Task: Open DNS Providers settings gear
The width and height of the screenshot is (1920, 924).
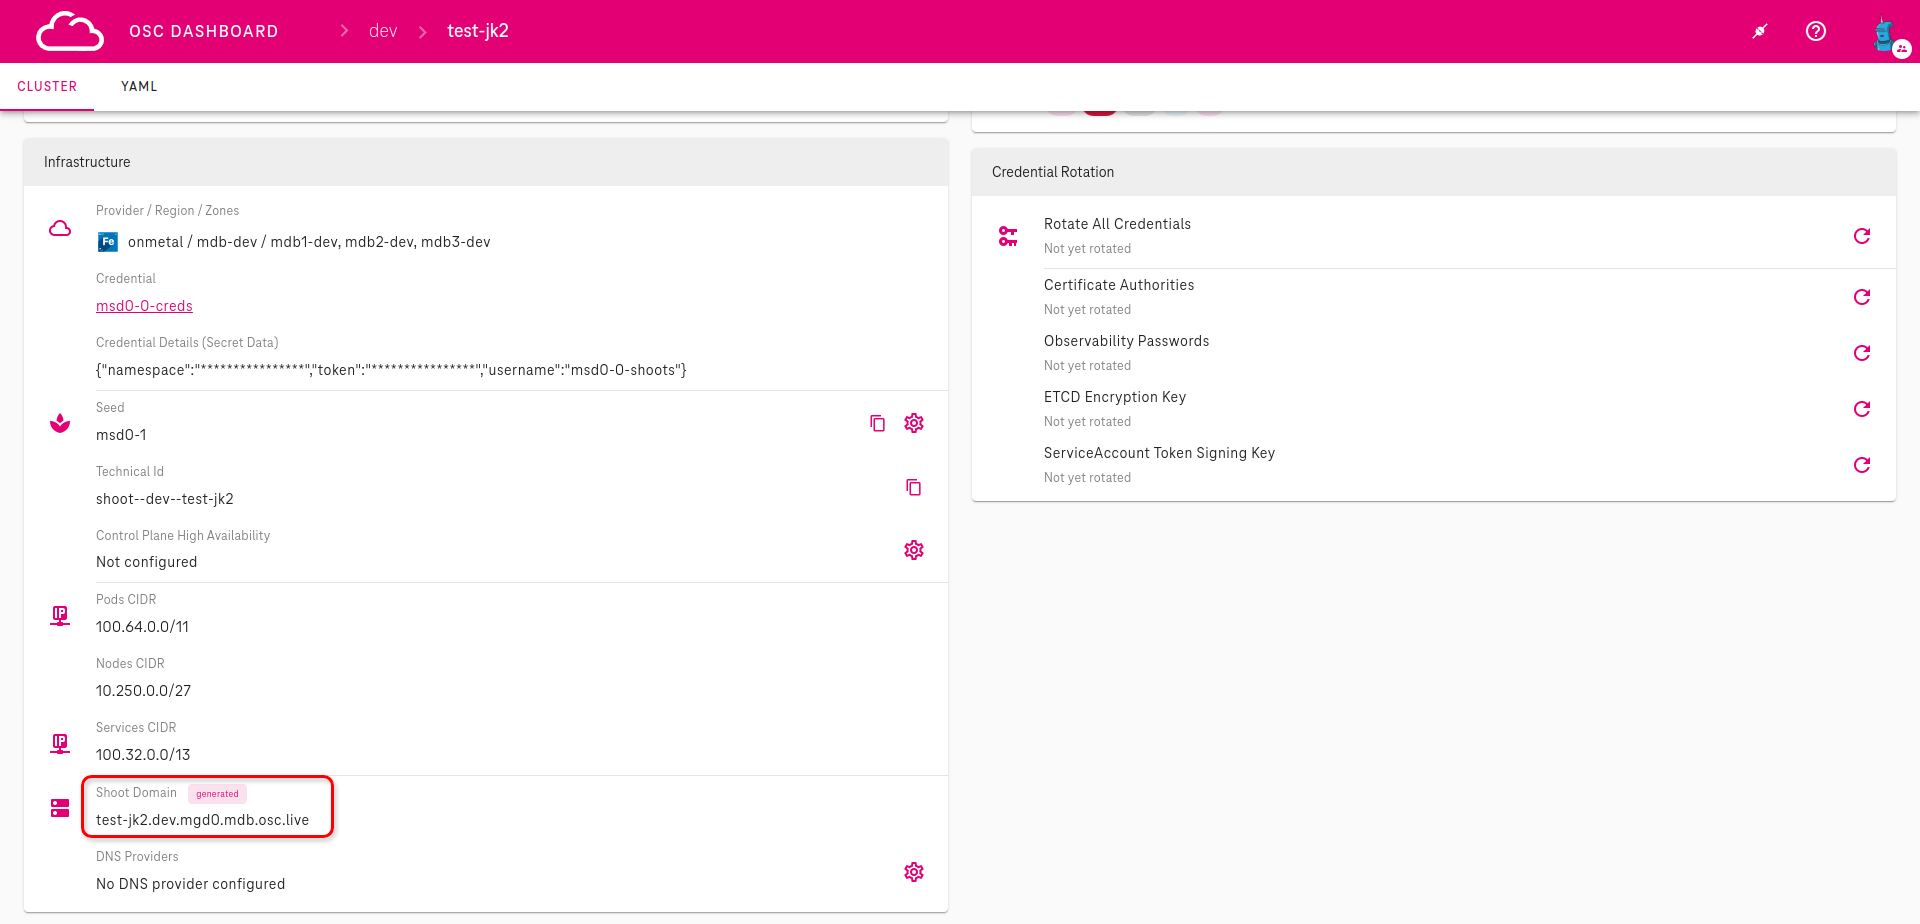Action: [x=913, y=872]
